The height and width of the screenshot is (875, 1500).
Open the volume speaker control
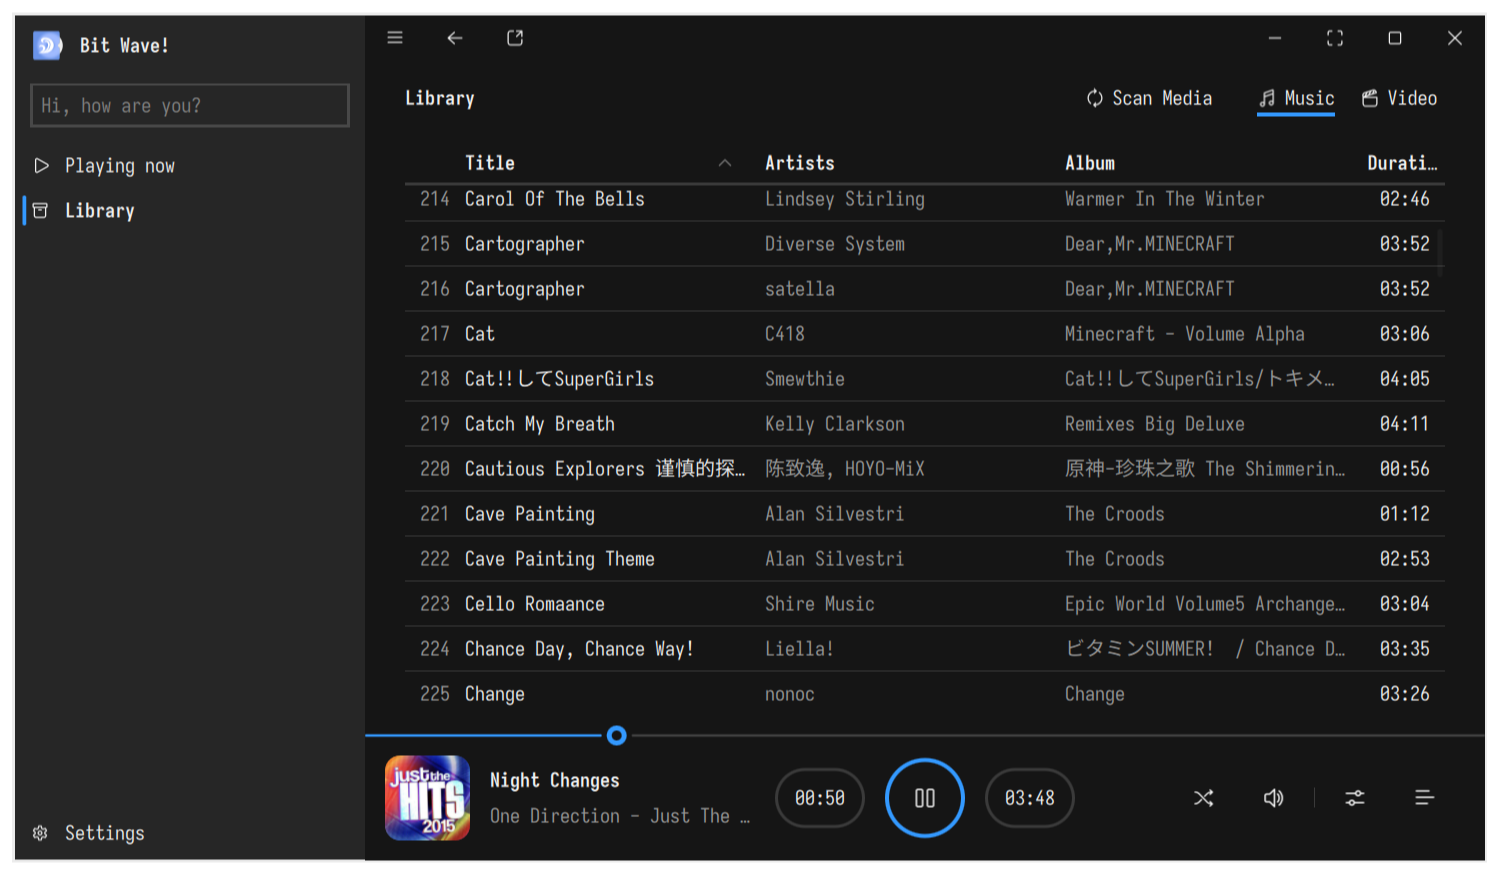(1273, 798)
